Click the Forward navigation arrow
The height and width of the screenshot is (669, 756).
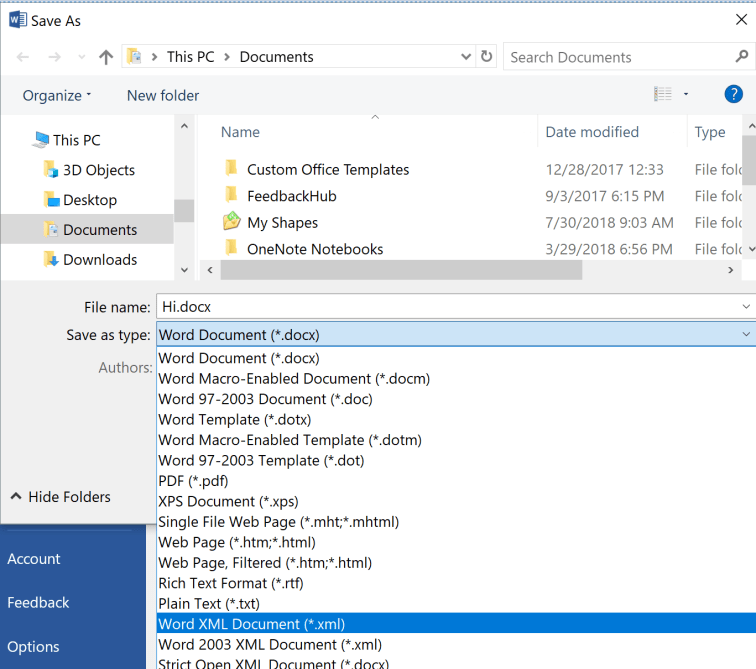(x=54, y=57)
